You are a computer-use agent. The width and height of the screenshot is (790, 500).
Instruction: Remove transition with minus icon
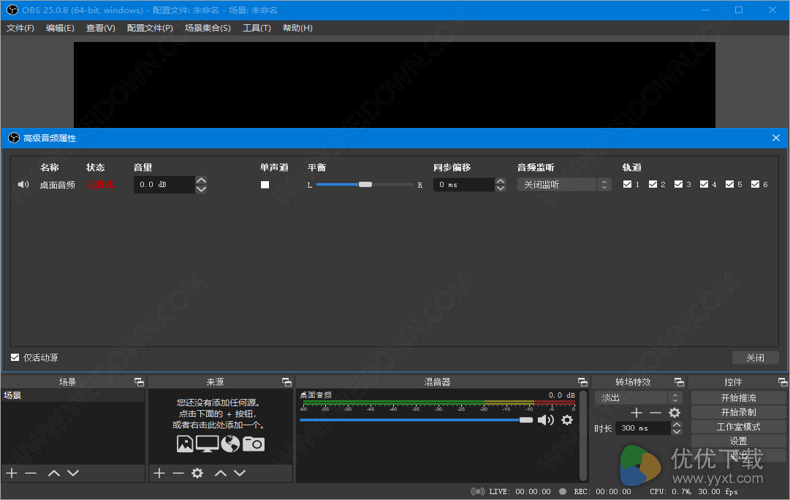[x=655, y=413]
